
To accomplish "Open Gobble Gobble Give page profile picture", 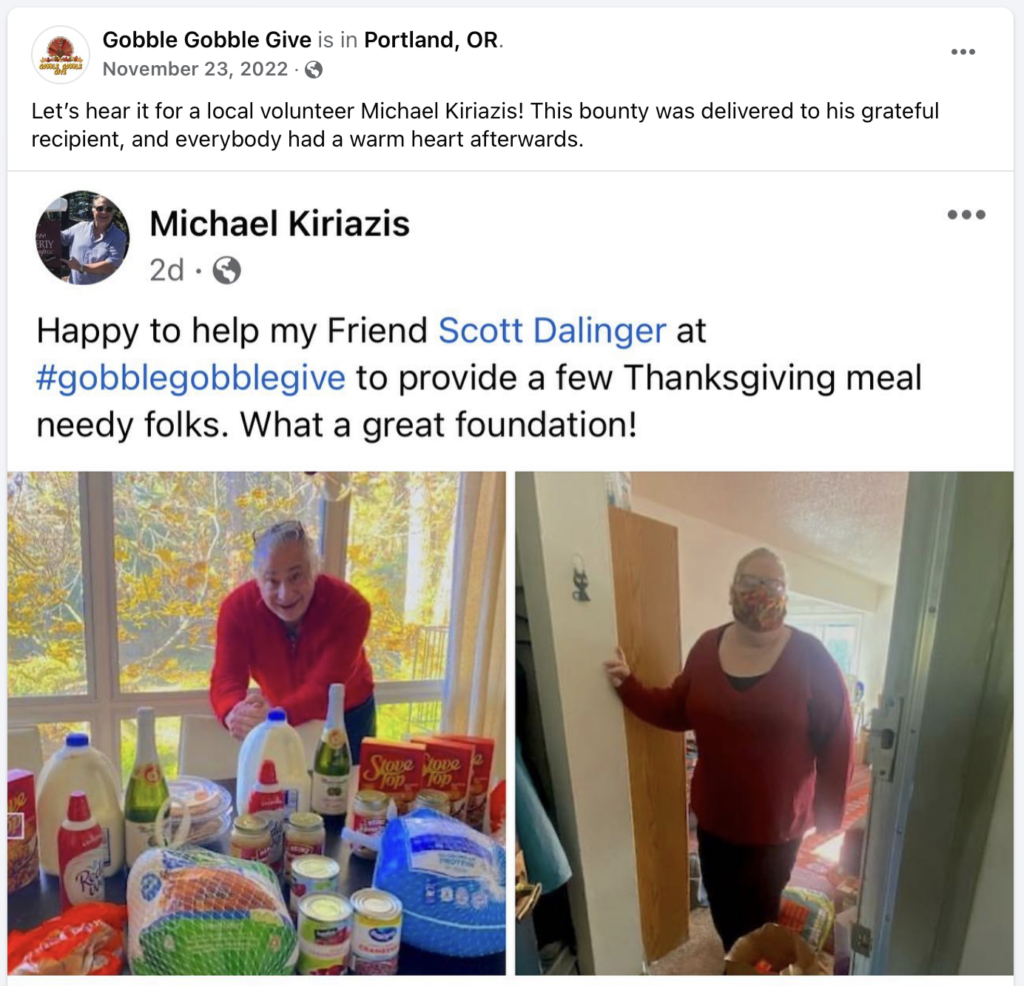I will pyautogui.click(x=61, y=55).
